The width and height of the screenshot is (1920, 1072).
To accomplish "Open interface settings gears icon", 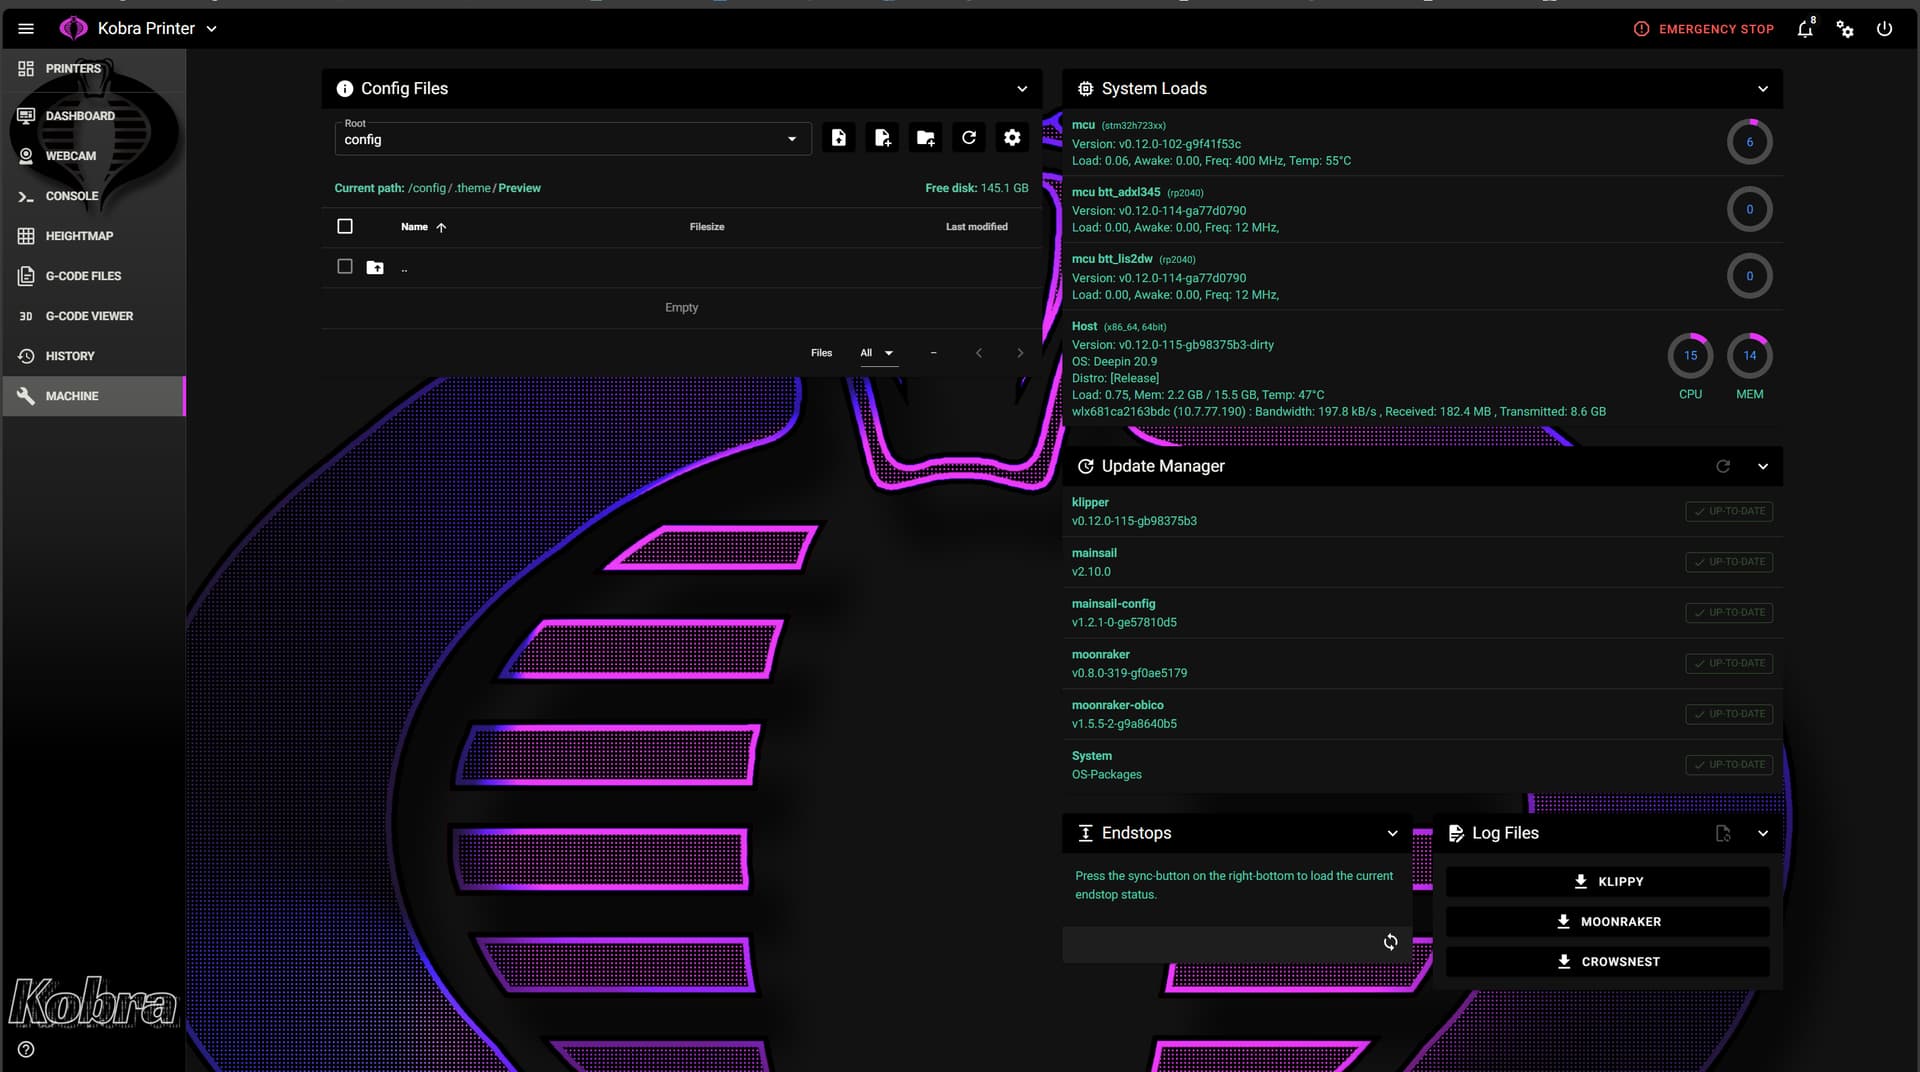I will (1845, 29).
